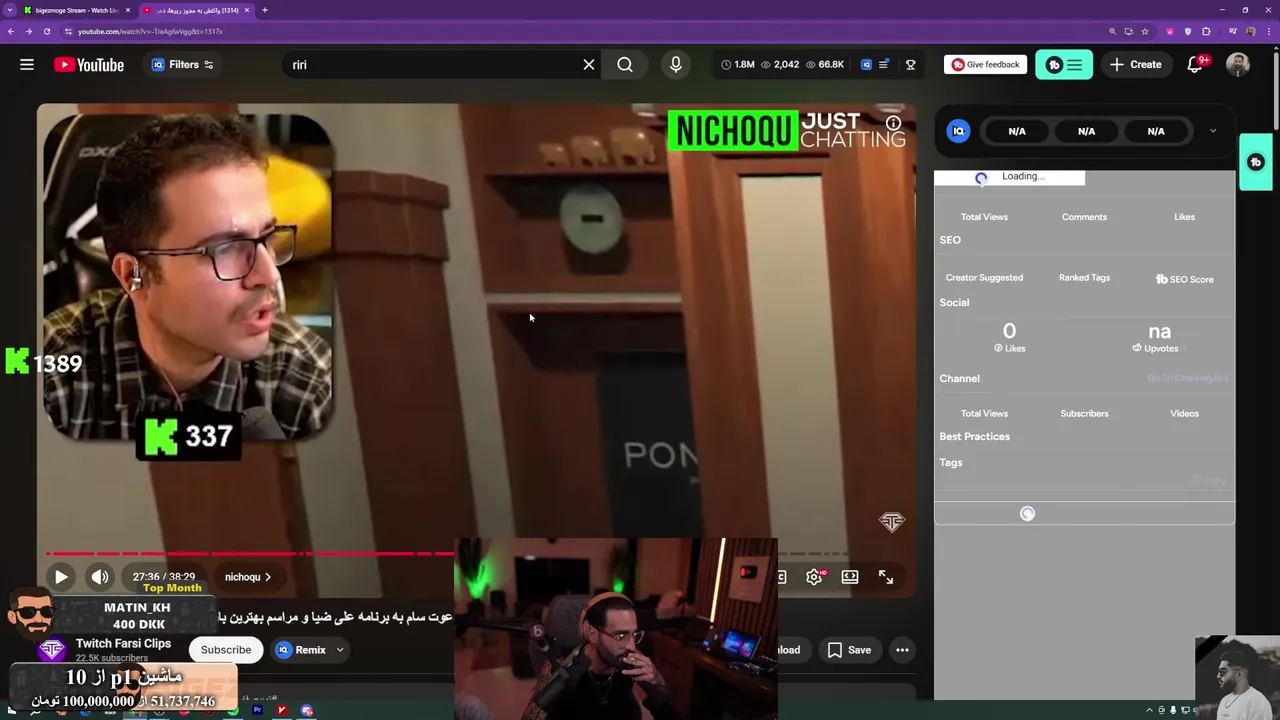Open the browser three-dot menu

(1268, 31)
